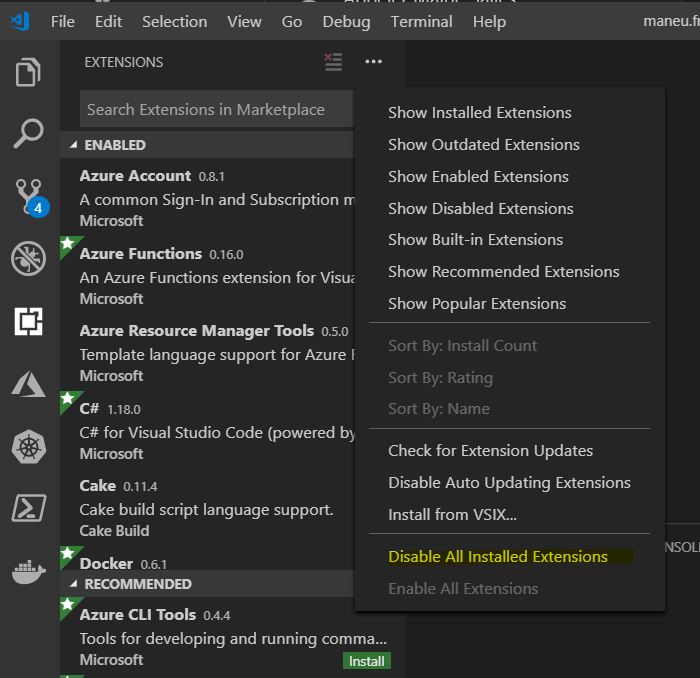The width and height of the screenshot is (700, 678).
Task: Focus the Search Extensions in Marketplace field
Action: pos(217,109)
